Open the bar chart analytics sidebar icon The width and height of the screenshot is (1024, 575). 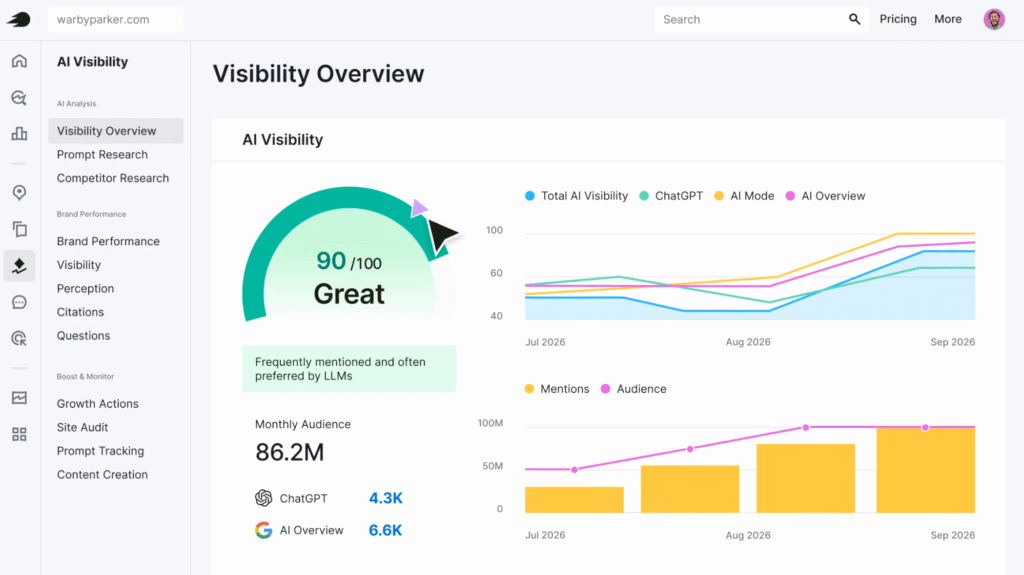tap(19, 134)
